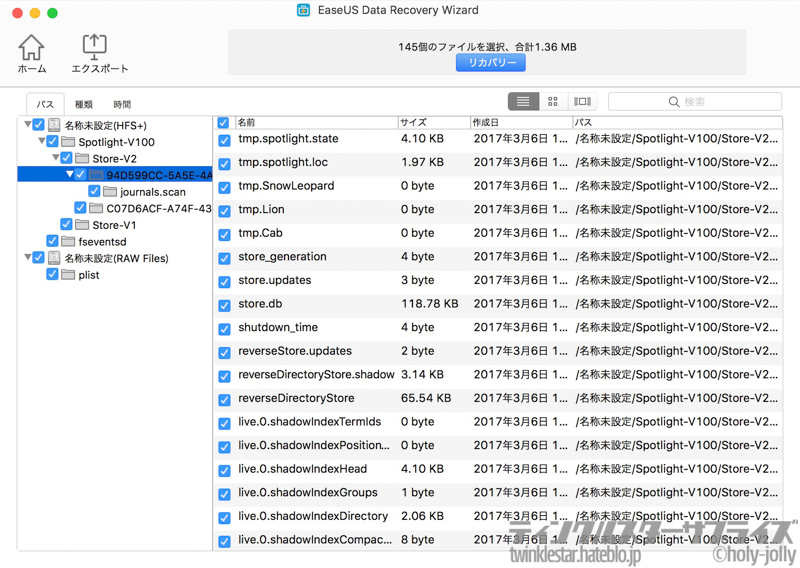800x568 pixels.
Task: Uncheck fseventsd tree checkbox
Action: [x=52, y=240]
